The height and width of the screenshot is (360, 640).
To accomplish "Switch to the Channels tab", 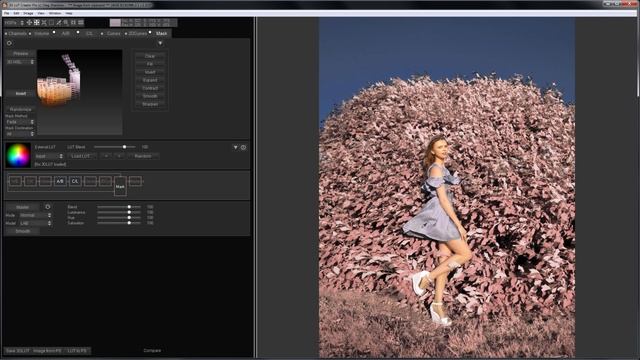I will (x=18, y=33).
